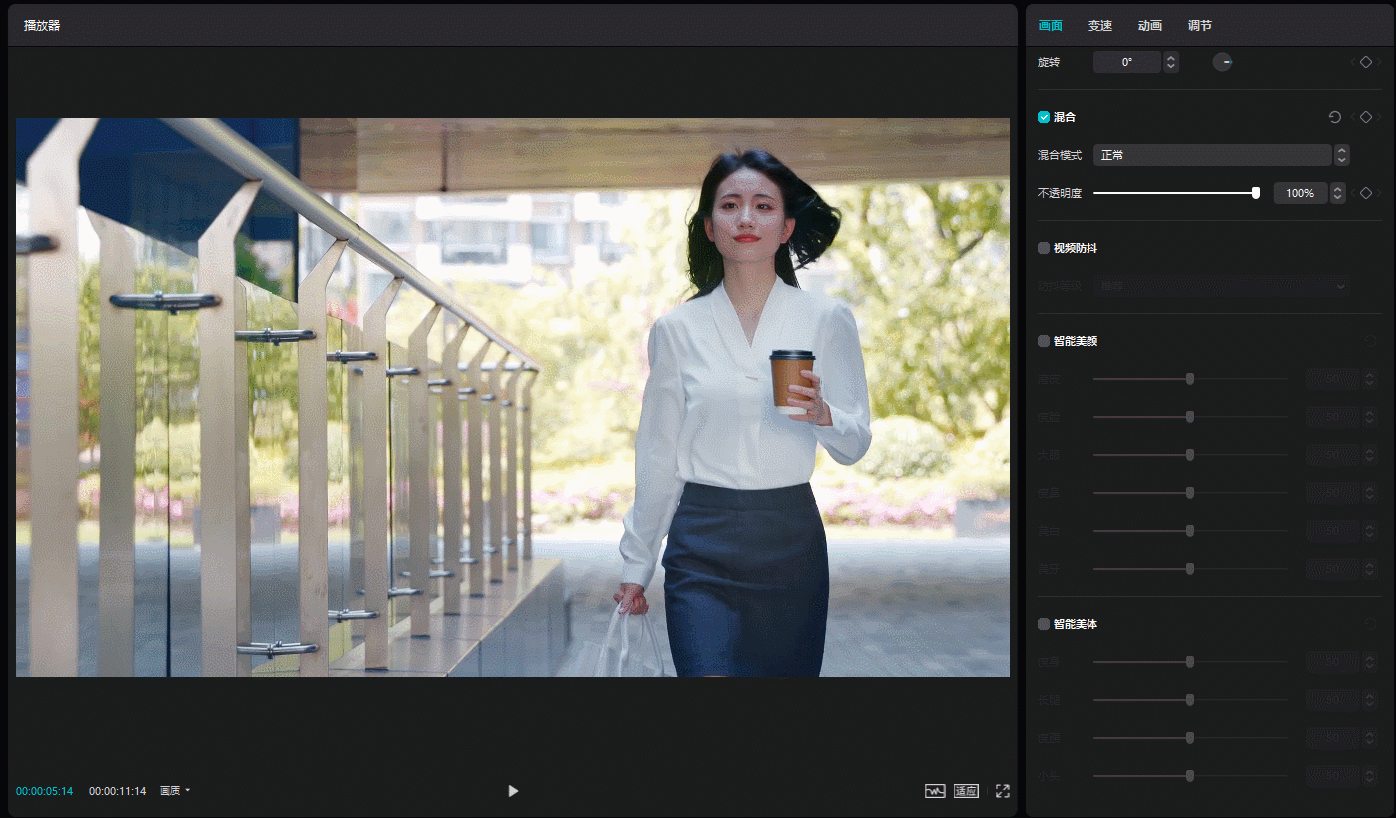This screenshot has width=1396, height=818.
Task: Enable 智能美颜 smart beauty checkbox
Action: tap(1044, 341)
